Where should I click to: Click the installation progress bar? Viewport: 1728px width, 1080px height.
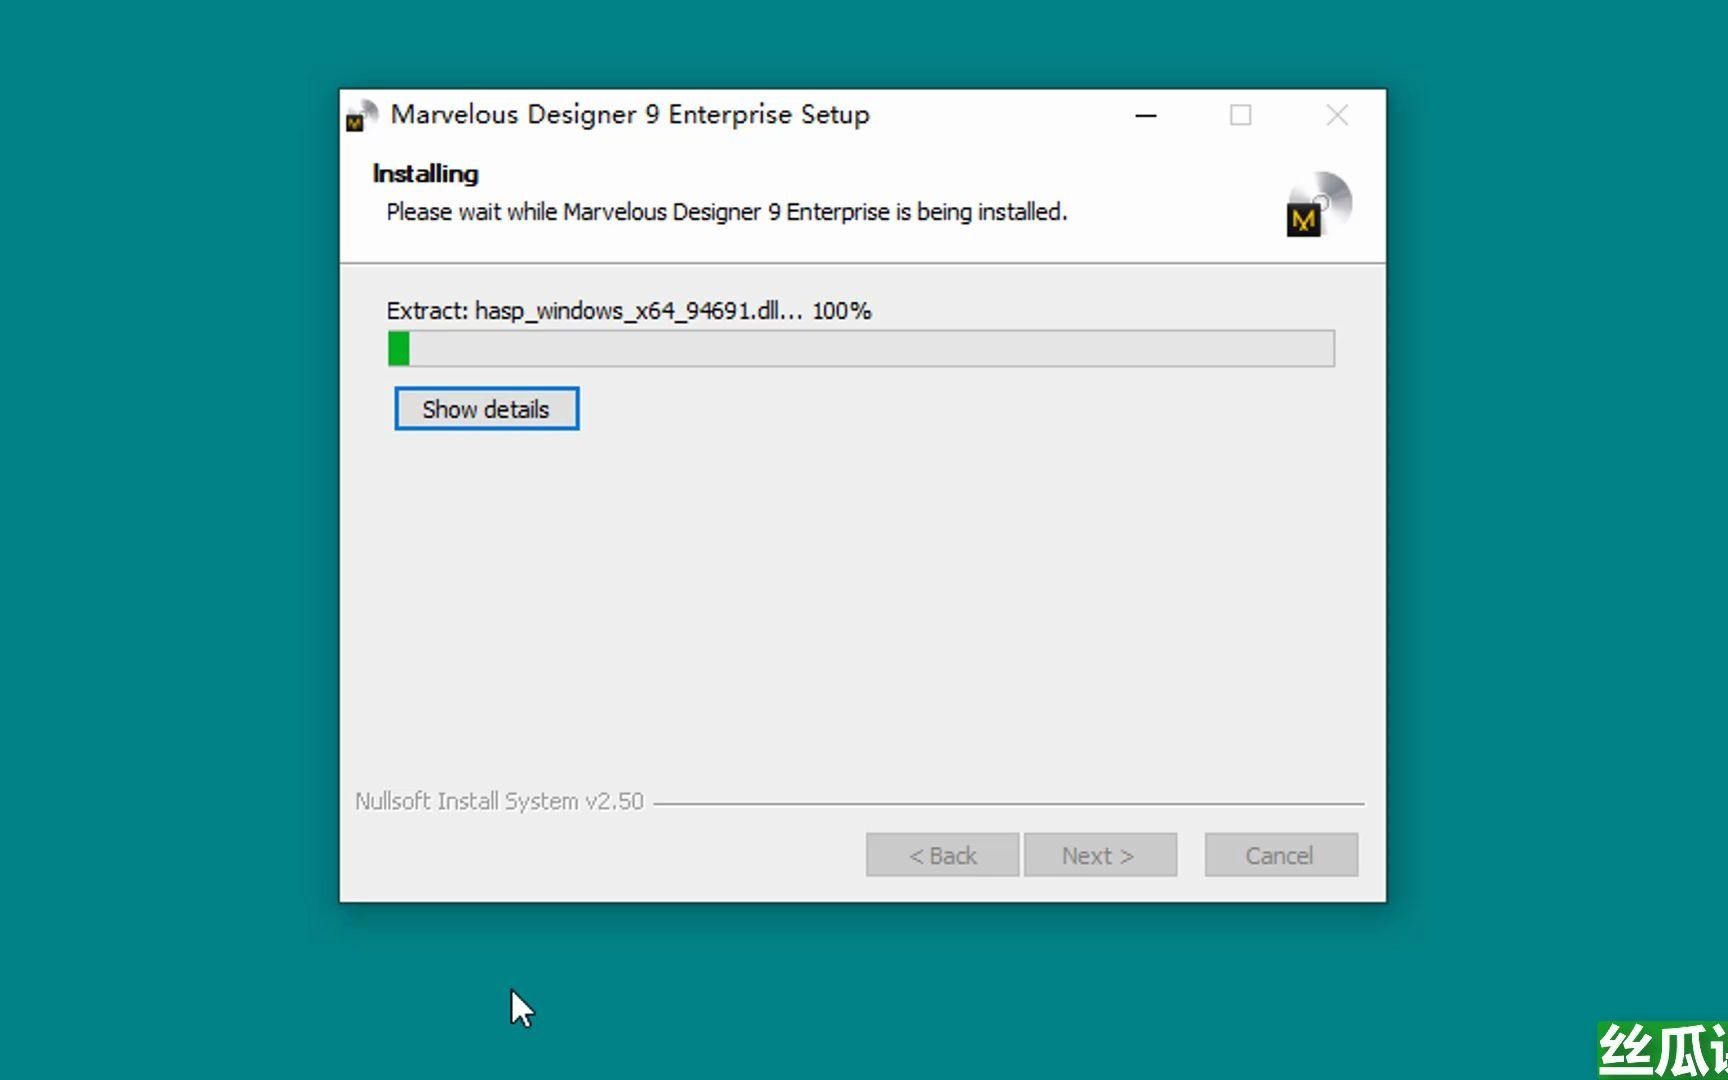click(861, 348)
